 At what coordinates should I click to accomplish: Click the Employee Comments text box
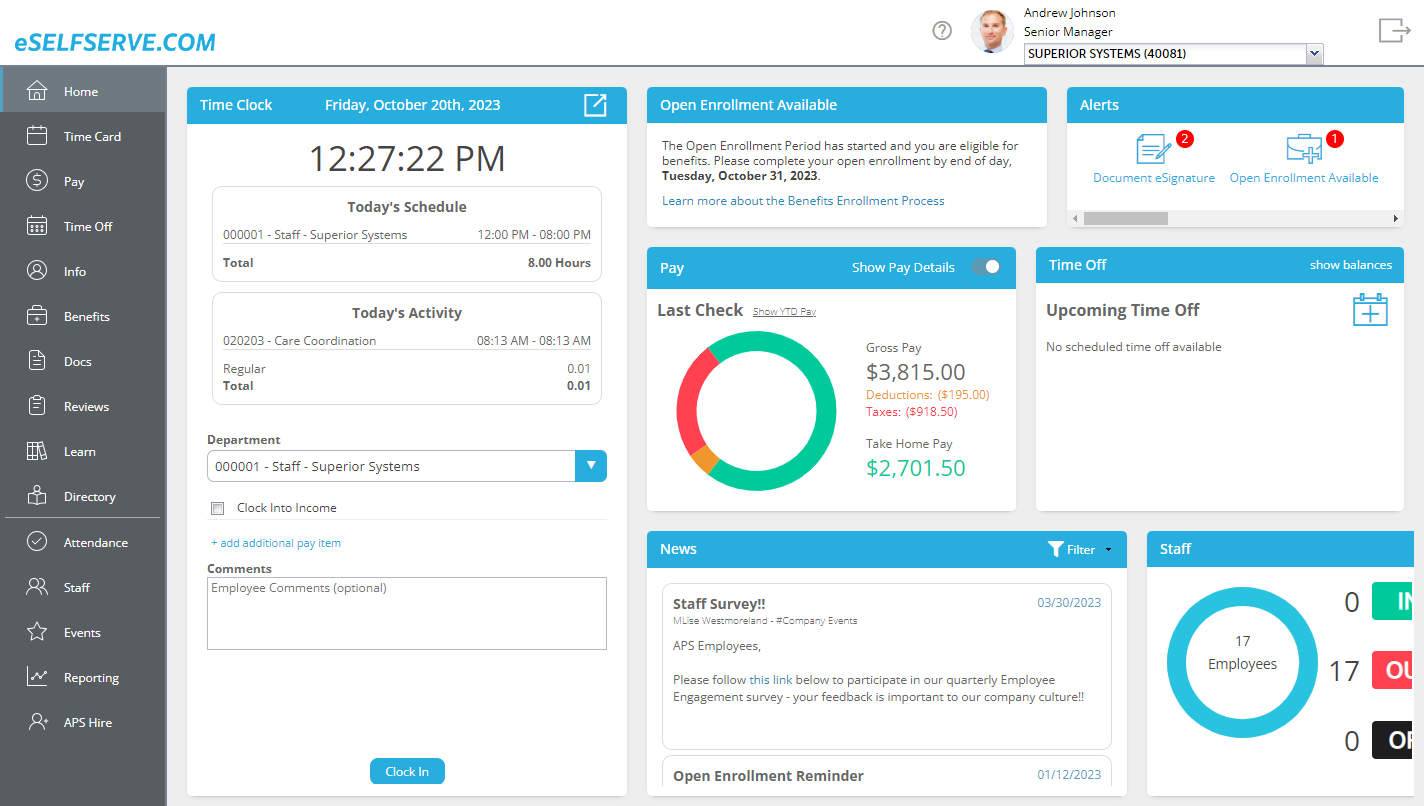tap(406, 613)
